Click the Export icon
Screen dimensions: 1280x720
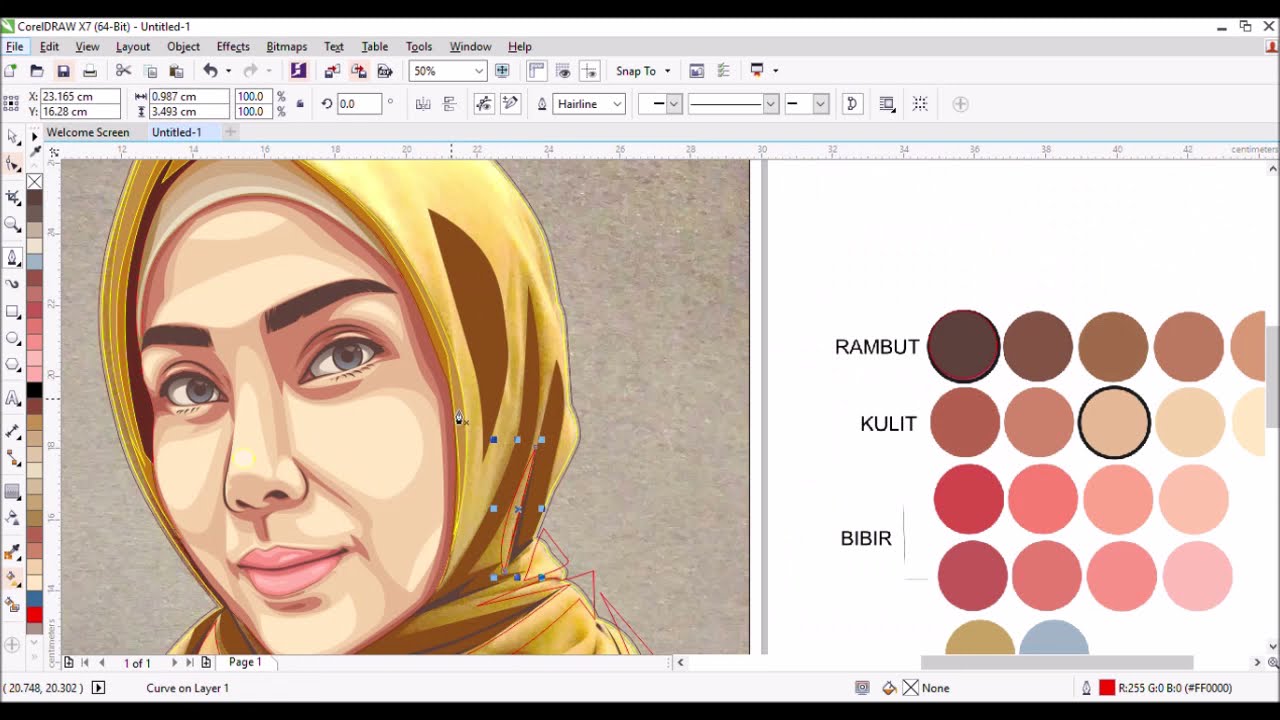click(x=358, y=71)
